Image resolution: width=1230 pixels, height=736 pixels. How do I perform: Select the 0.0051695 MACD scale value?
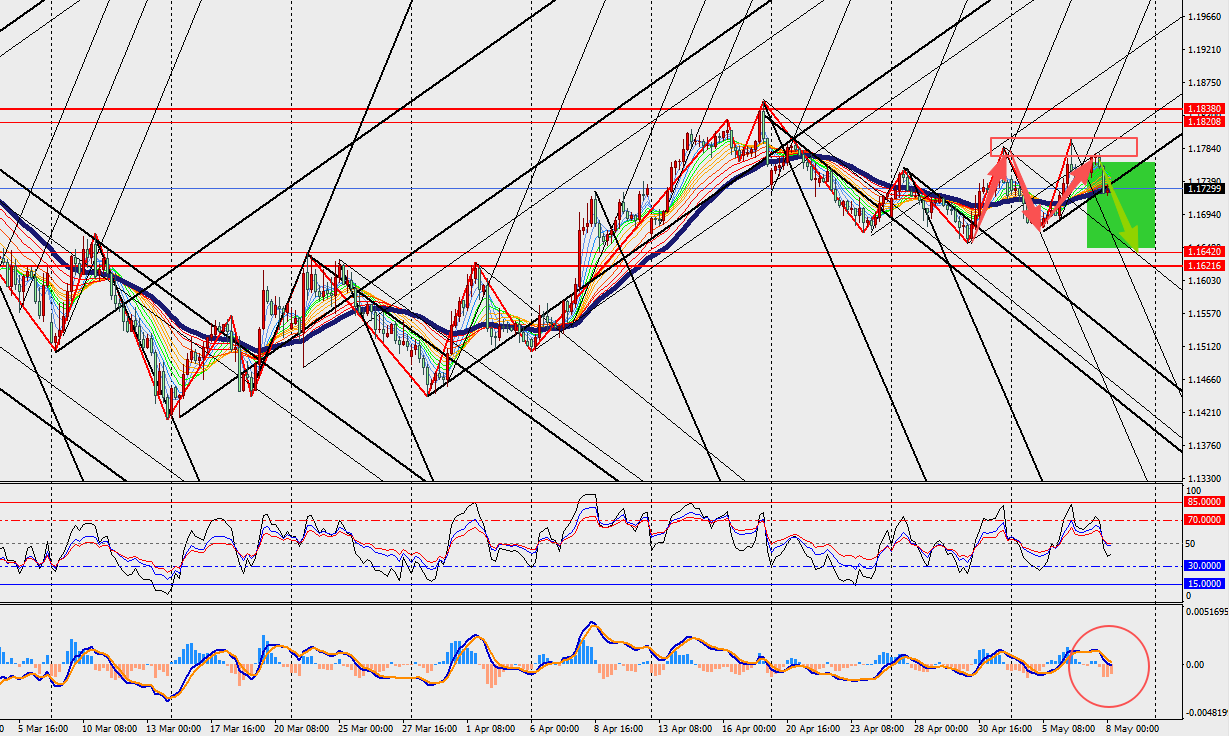point(1204,611)
